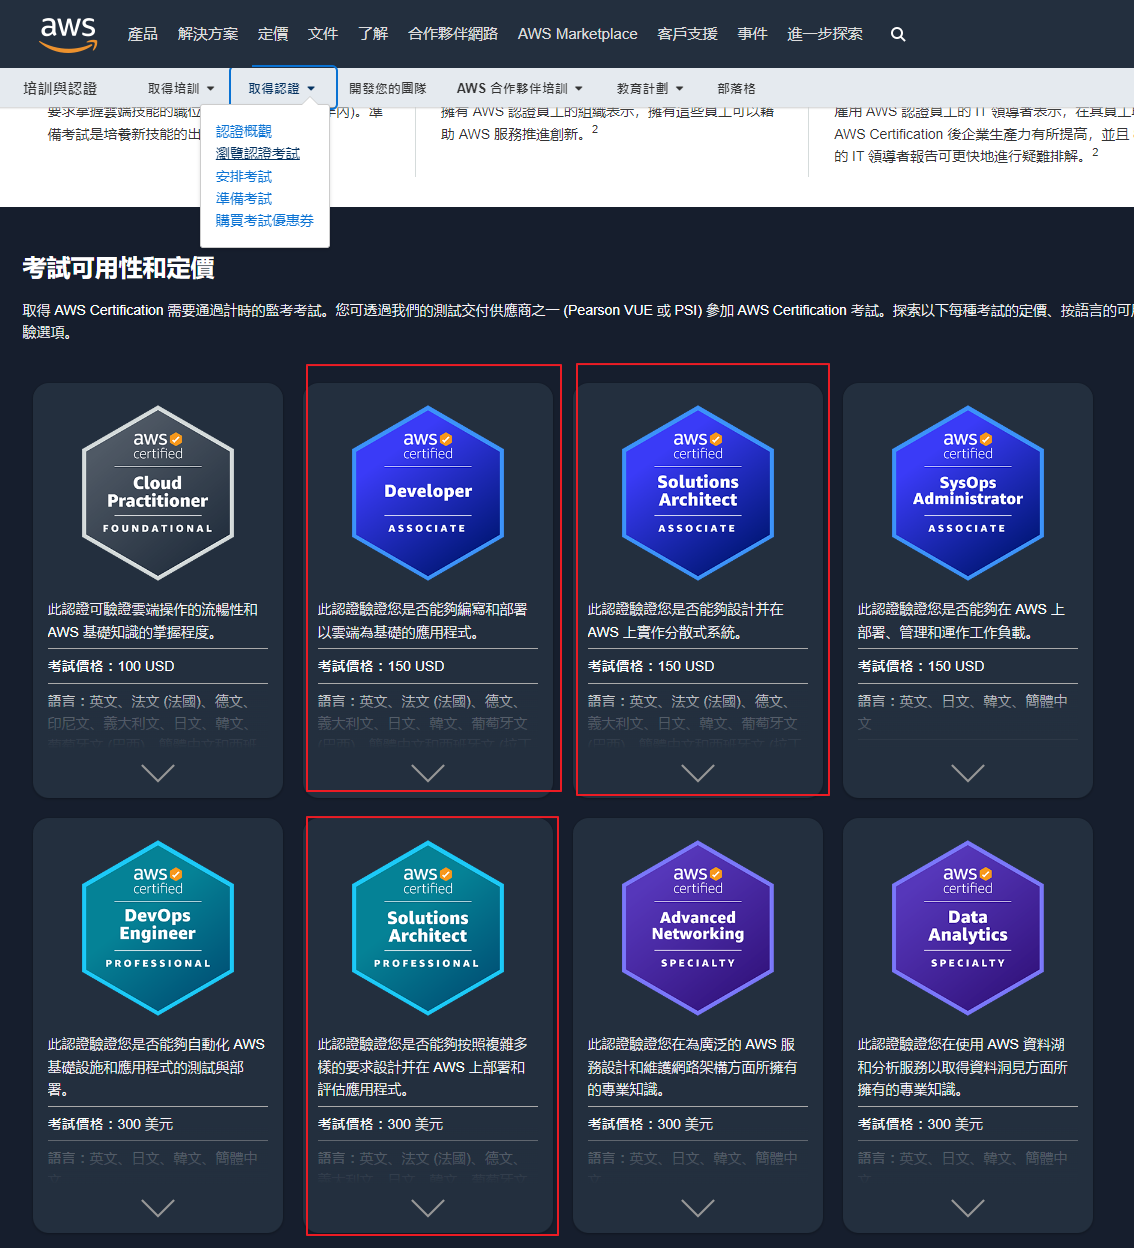
Task: Go to AWS Marketplace
Action: [x=578, y=34]
